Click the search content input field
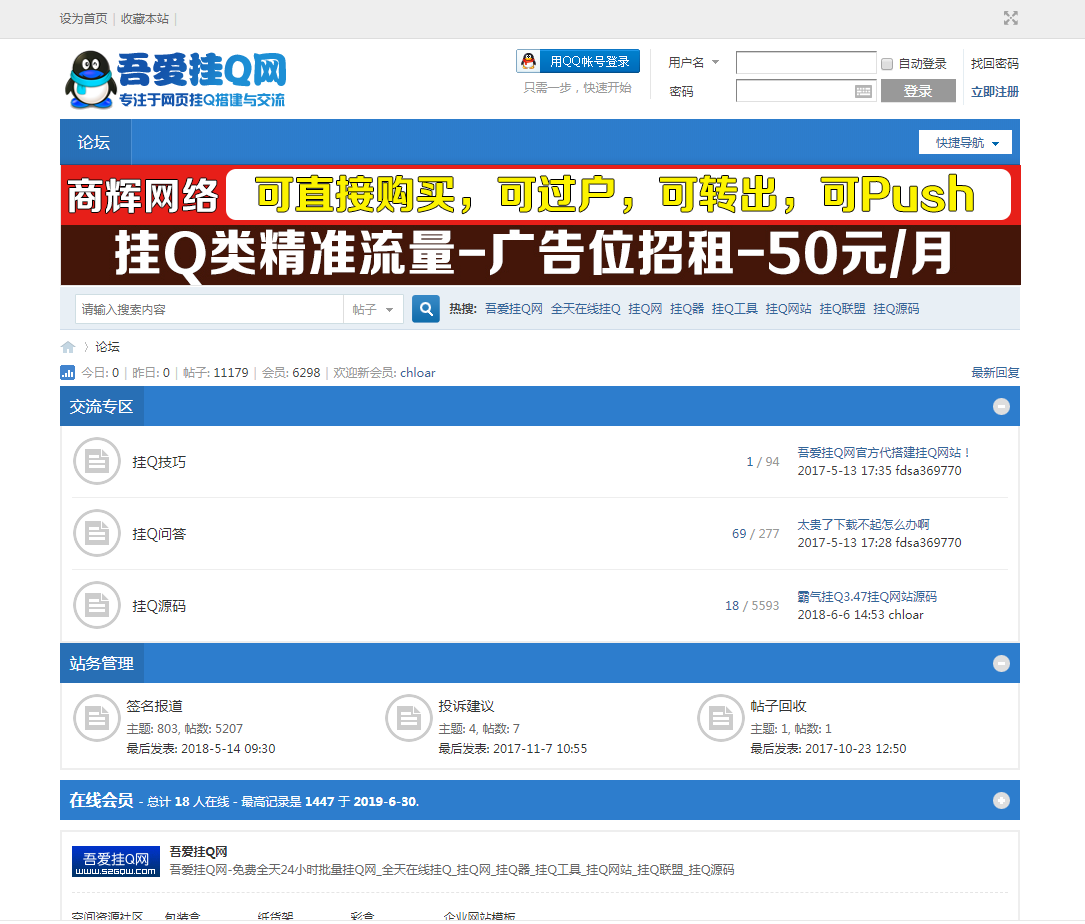 point(209,310)
